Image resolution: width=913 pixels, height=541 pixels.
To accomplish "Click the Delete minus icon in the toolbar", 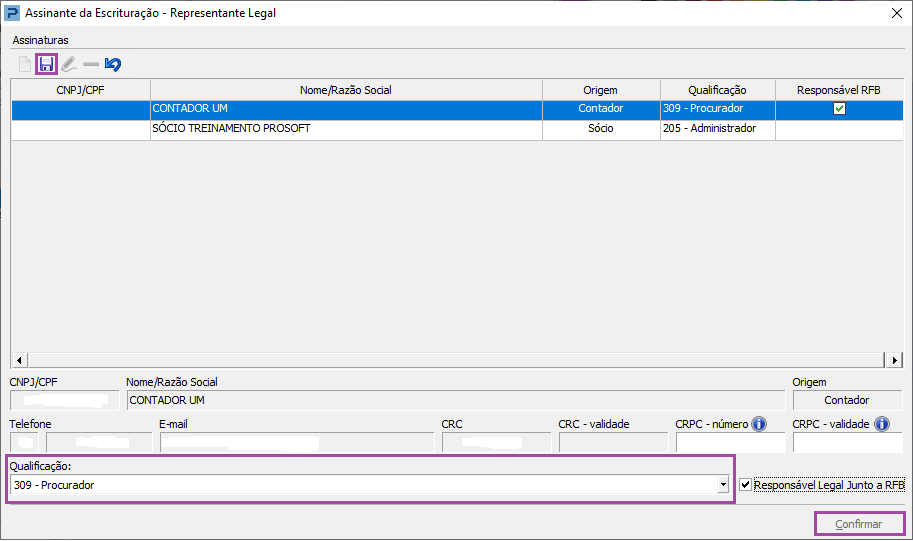I will 91,64.
